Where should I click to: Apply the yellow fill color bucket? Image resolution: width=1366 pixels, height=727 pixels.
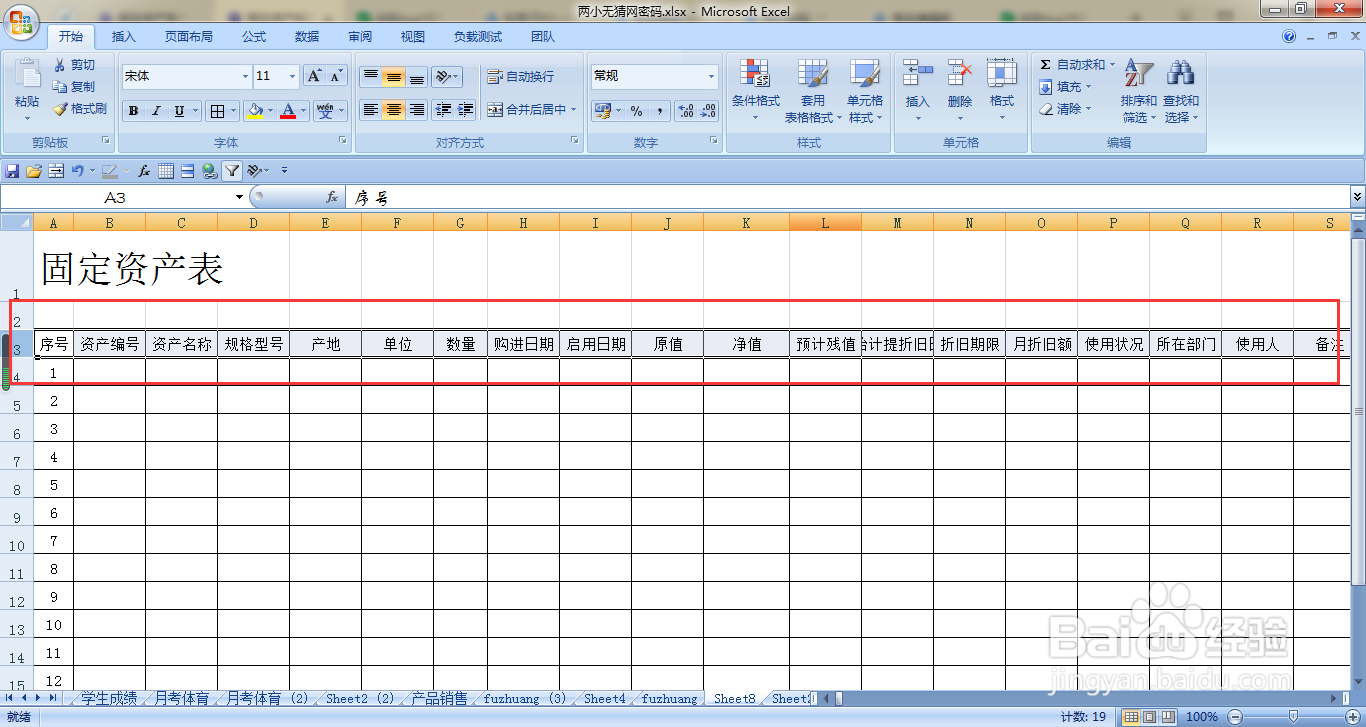(256, 111)
